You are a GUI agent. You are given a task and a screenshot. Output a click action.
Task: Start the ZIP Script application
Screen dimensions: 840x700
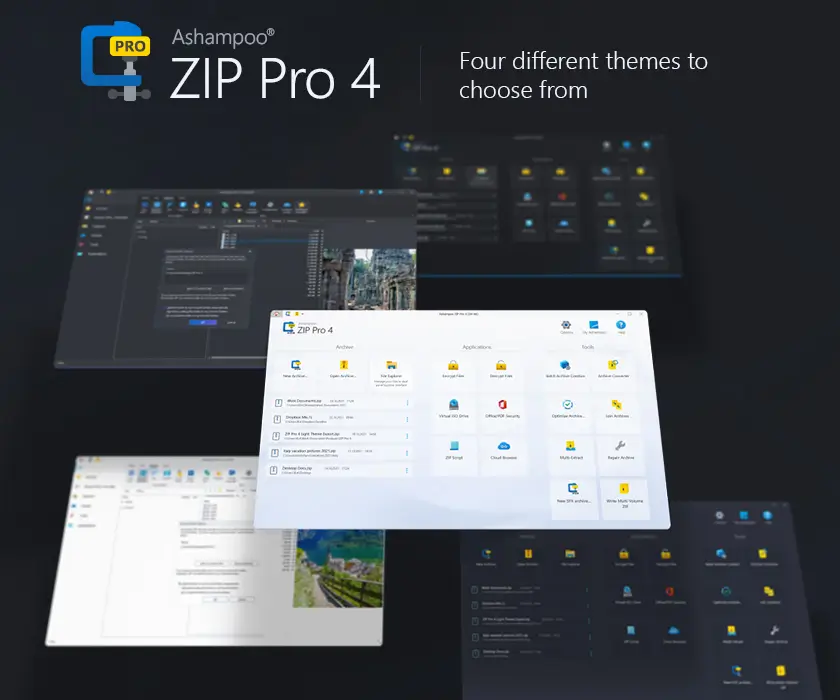click(x=453, y=452)
